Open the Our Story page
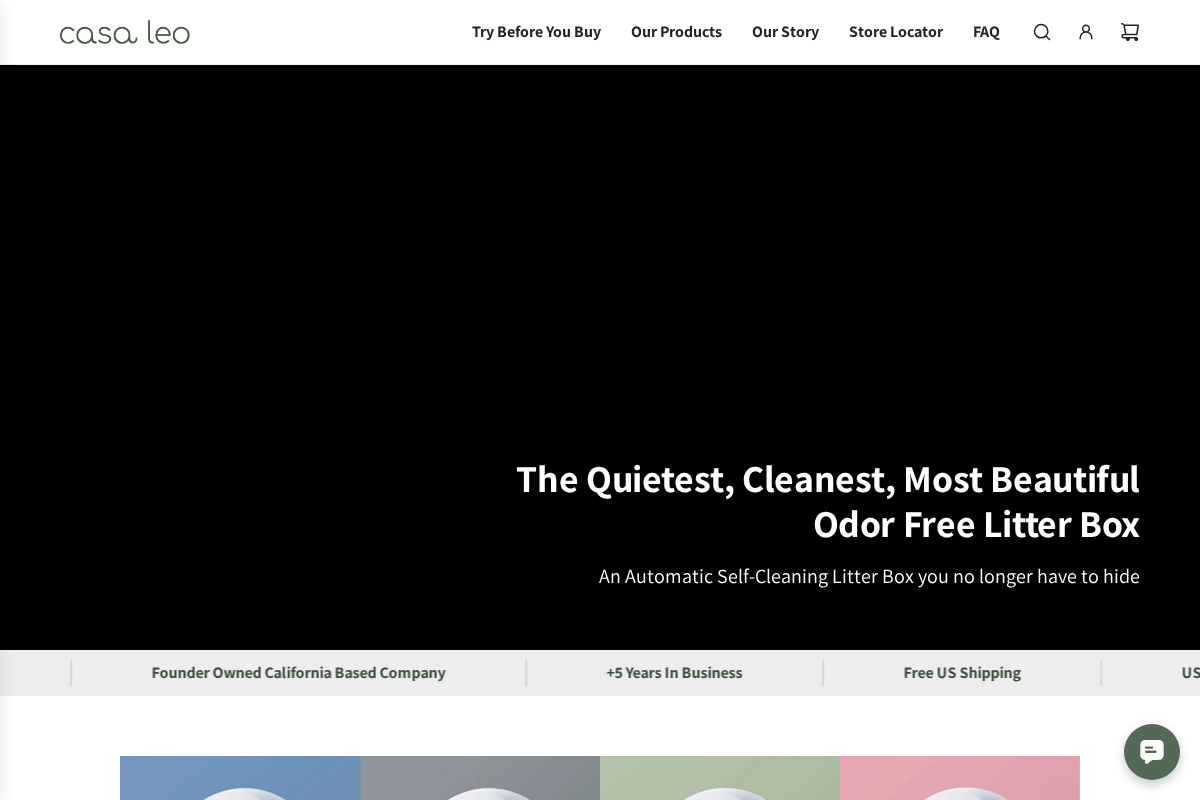The width and height of the screenshot is (1200, 800). pos(785,32)
